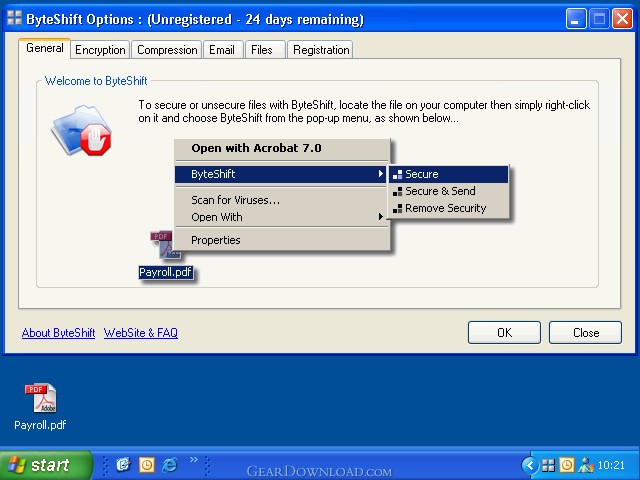Image resolution: width=640 pixels, height=480 pixels.
Task: Expand the ByteShift submenu arrow
Action: (380, 174)
